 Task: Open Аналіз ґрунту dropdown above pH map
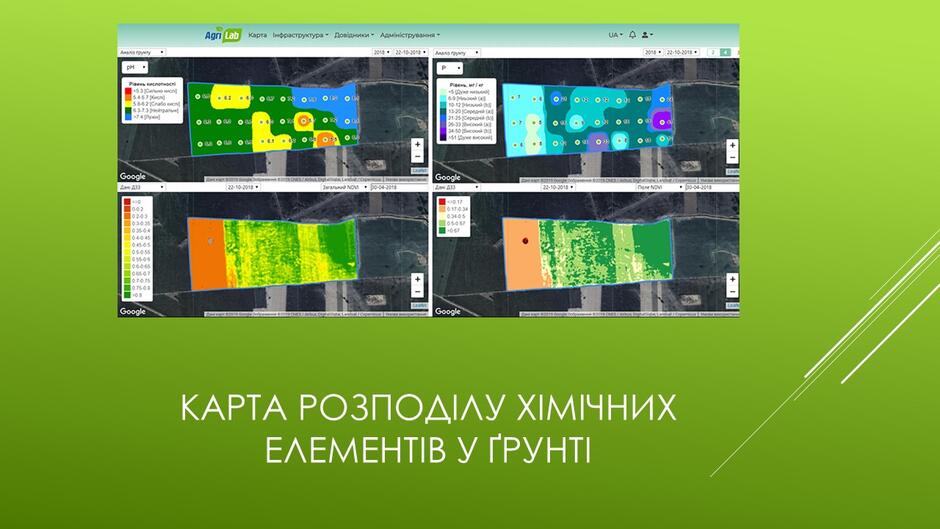click(x=141, y=52)
